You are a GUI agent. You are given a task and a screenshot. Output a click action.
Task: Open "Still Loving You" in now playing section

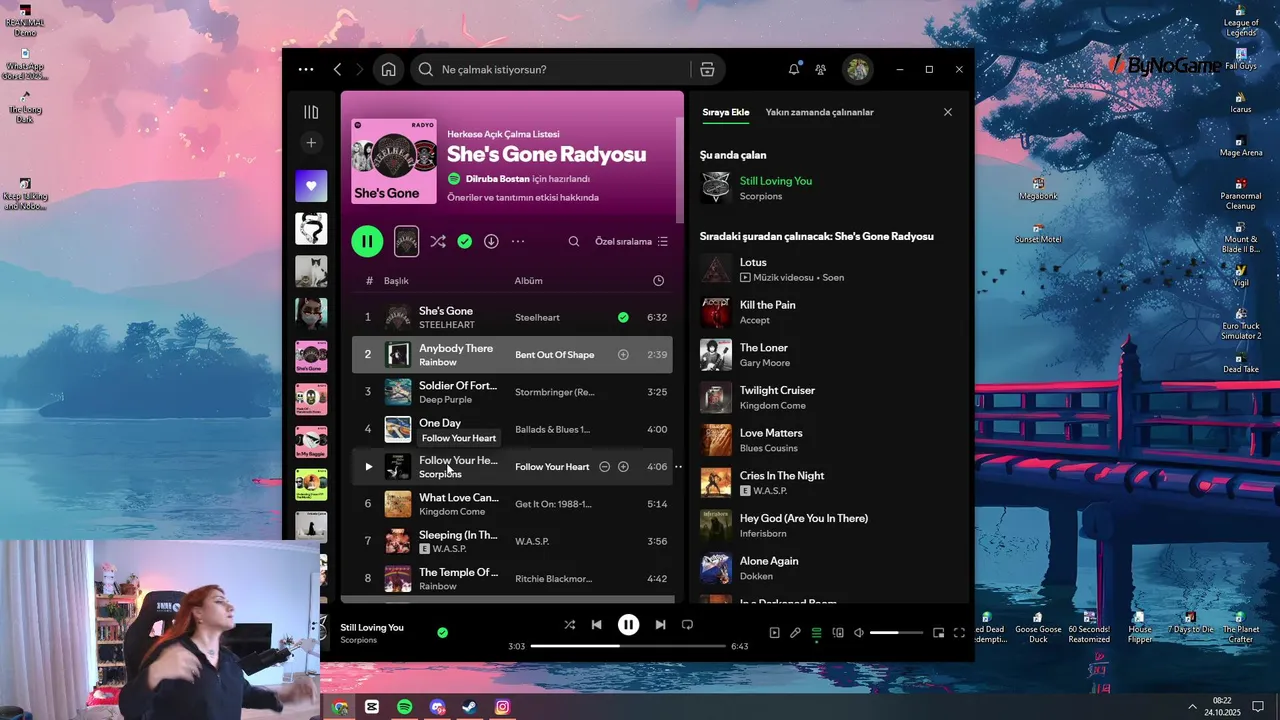tap(775, 181)
